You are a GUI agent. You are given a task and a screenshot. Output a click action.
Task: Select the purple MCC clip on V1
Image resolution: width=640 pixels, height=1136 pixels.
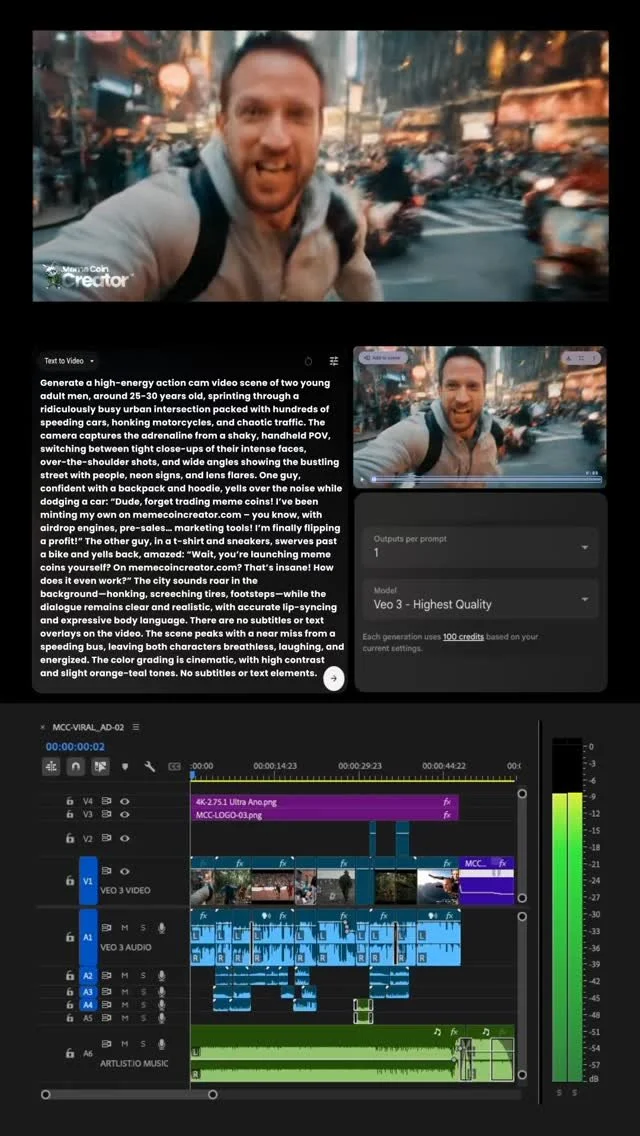click(x=487, y=880)
